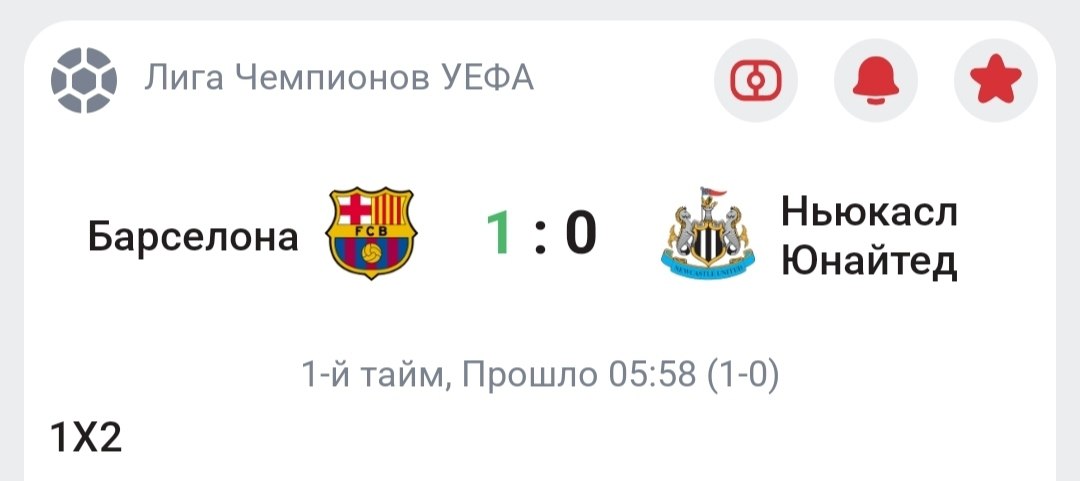This screenshot has width=1080, height=481.
Task: Click the colon between the scores
Action: tap(539, 236)
